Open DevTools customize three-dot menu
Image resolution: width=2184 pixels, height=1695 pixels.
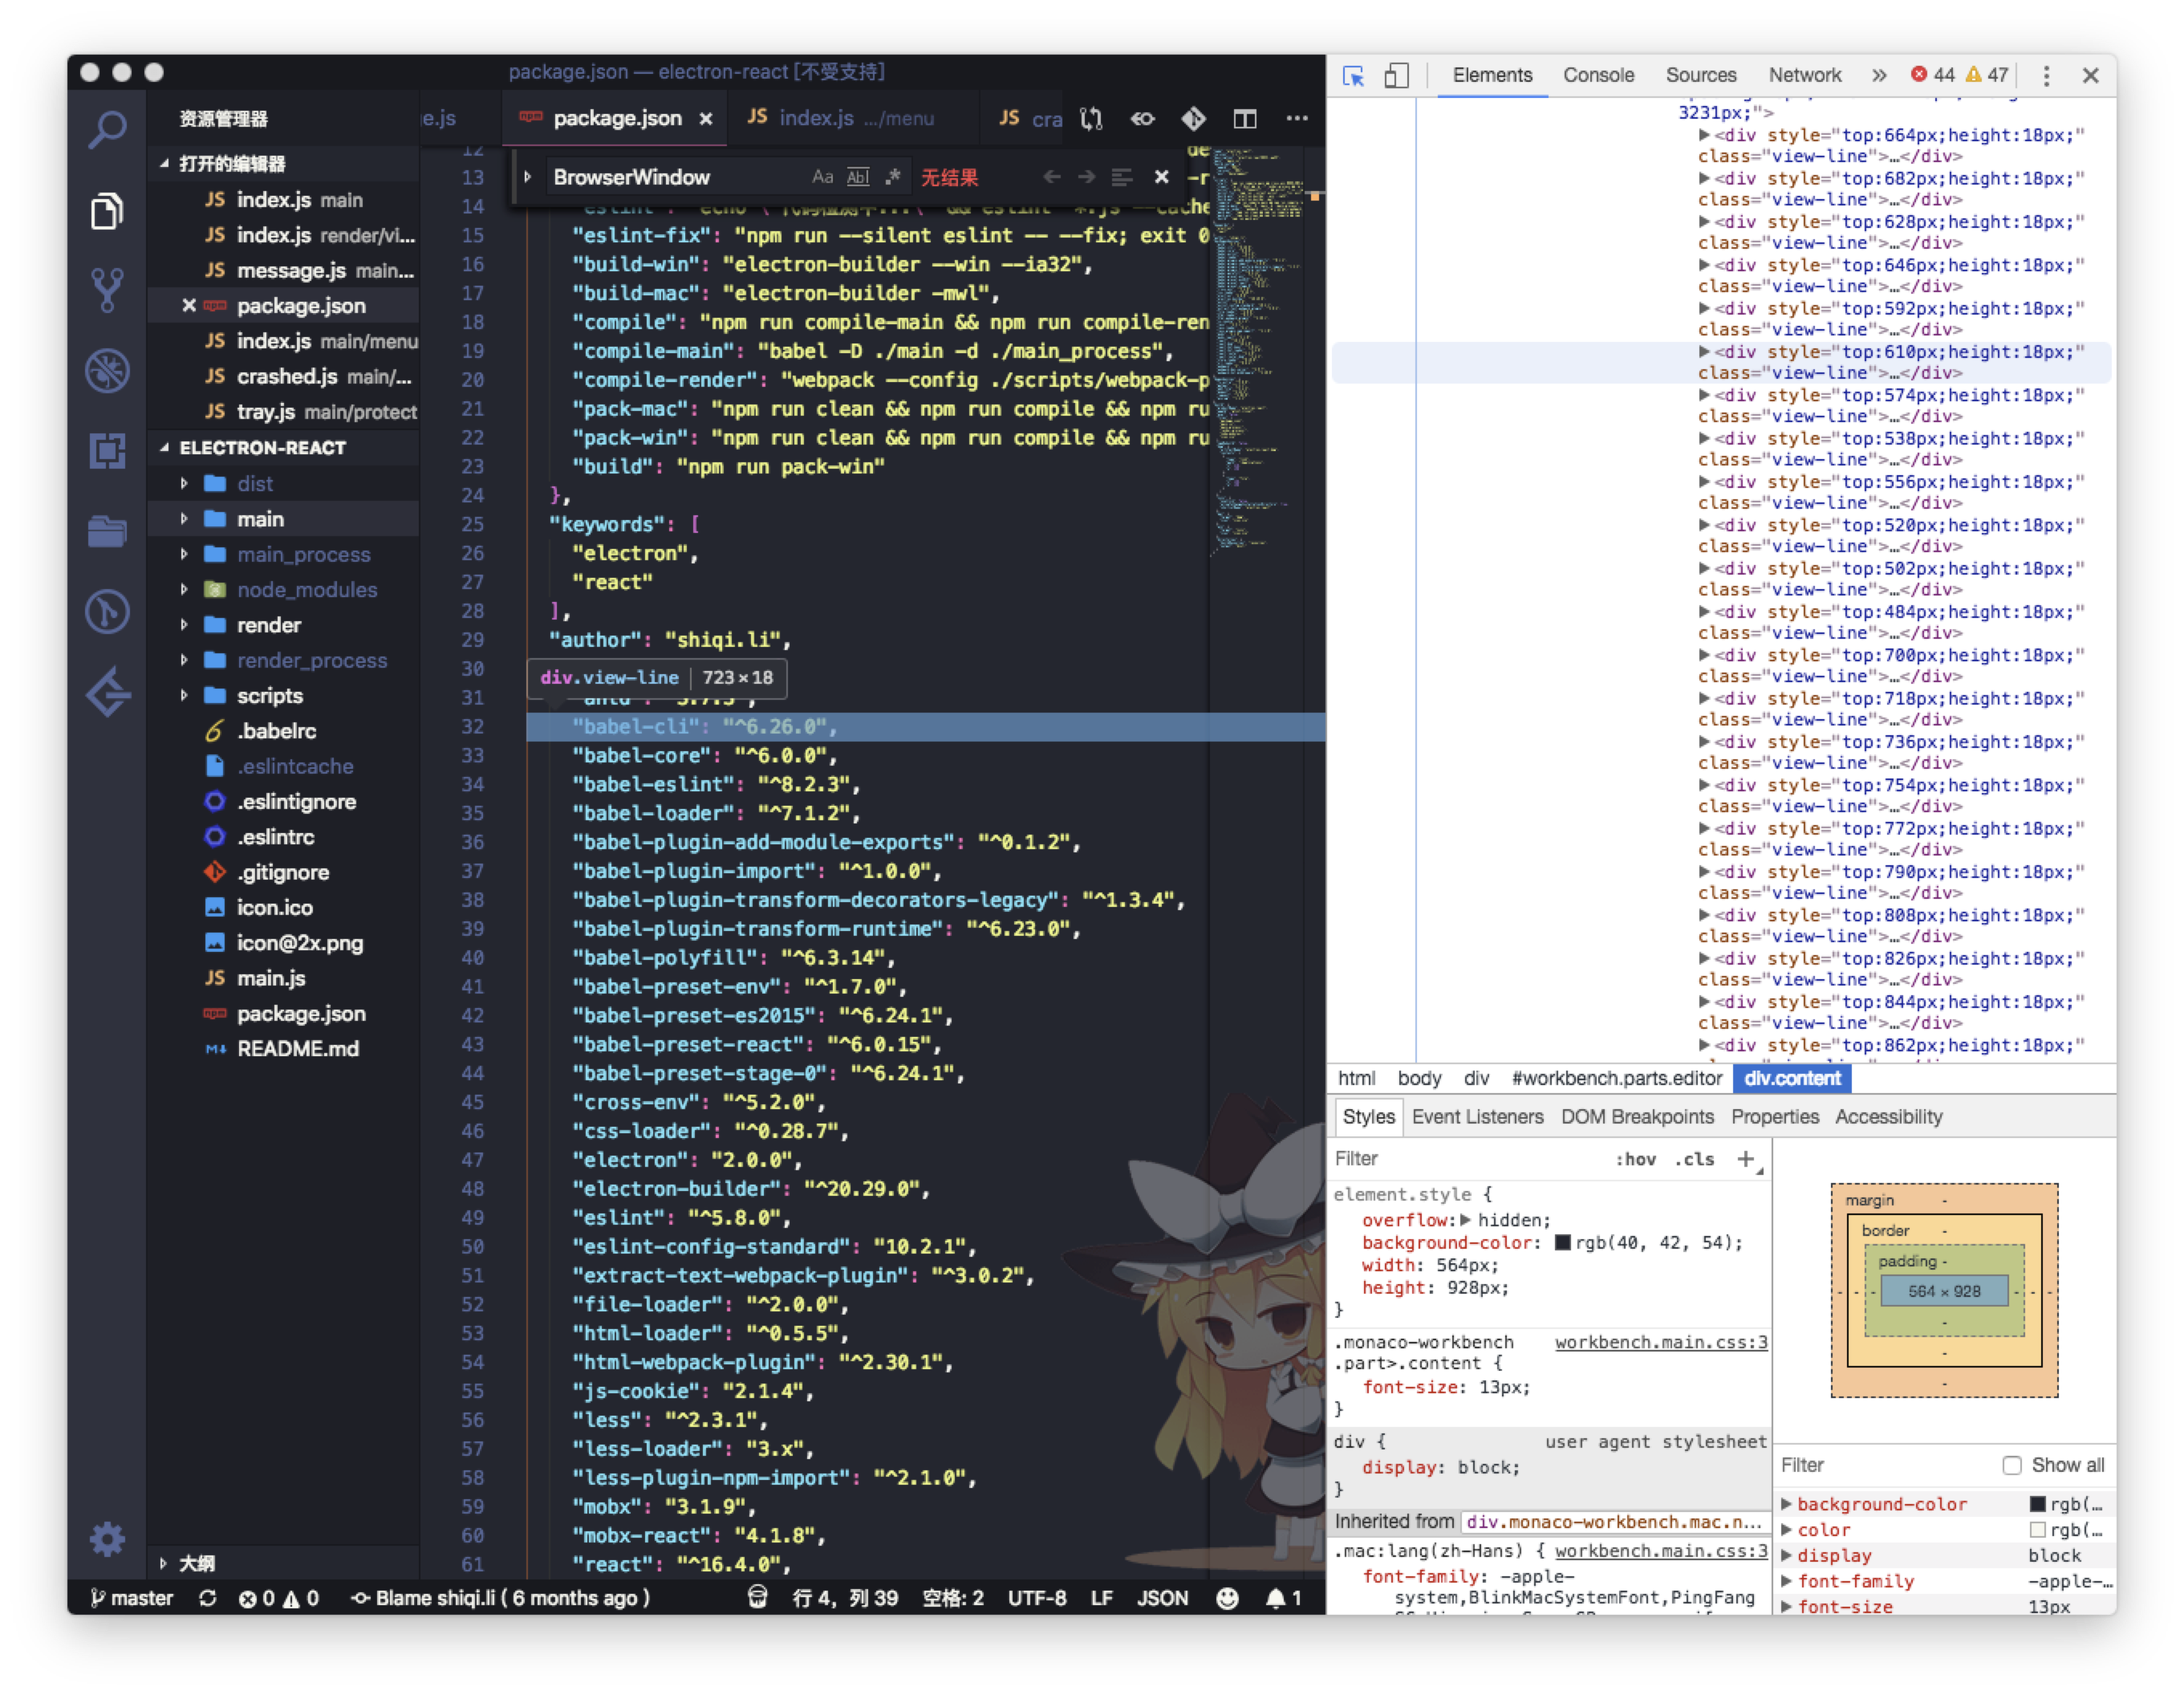click(2046, 76)
